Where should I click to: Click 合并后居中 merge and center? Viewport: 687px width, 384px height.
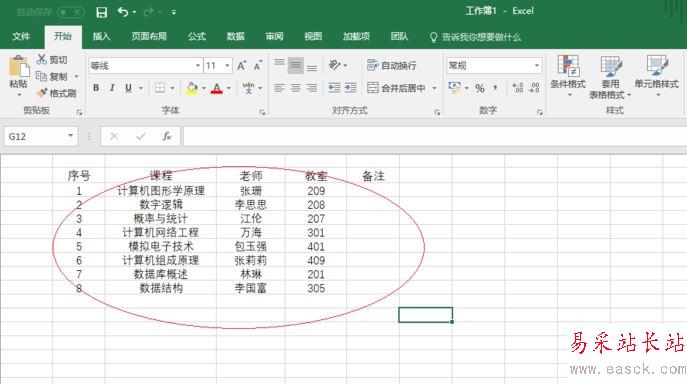pos(397,88)
